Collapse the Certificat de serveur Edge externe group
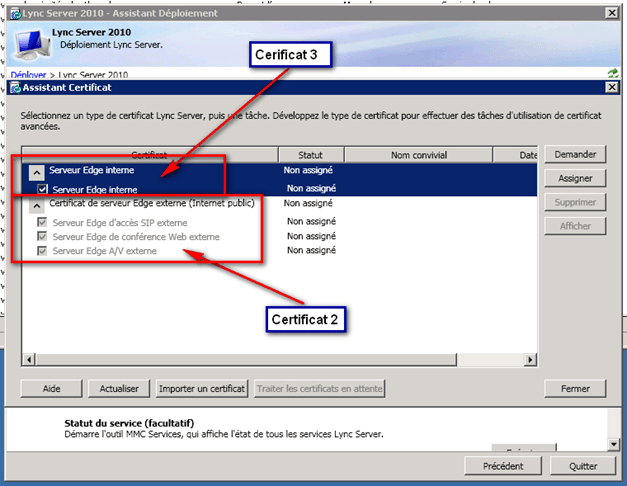627x486 pixels. click(36, 203)
